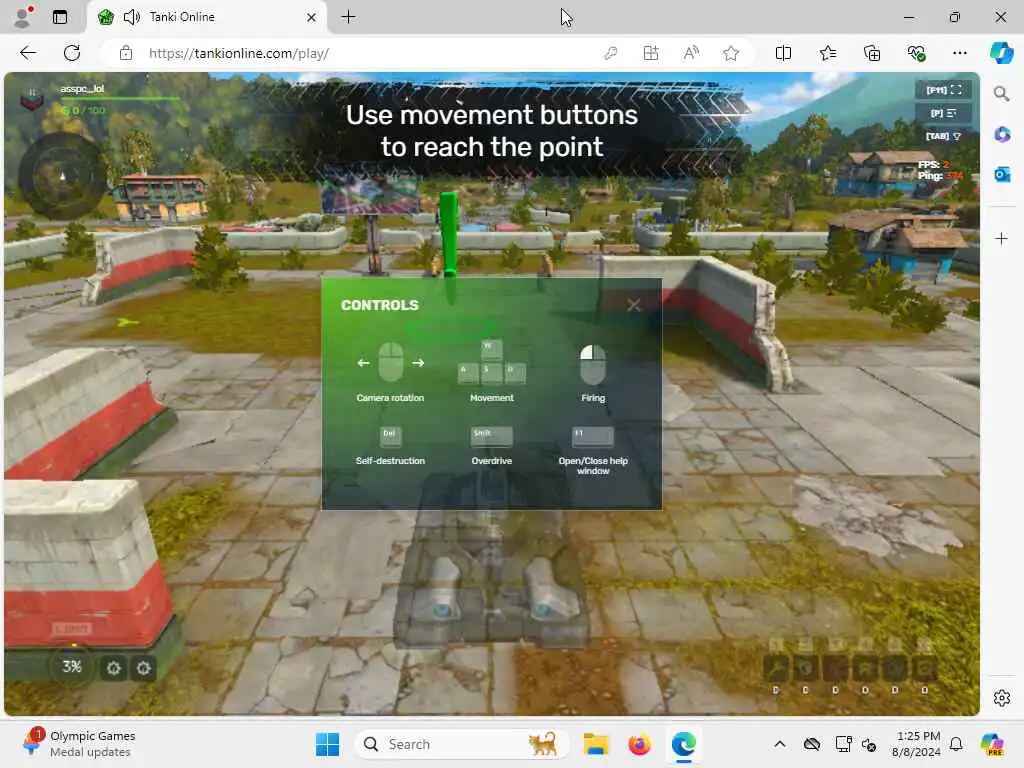This screenshot has width=1024, height=768.
Task: Click the 'Camera rotation' label
Action: point(390,398)
